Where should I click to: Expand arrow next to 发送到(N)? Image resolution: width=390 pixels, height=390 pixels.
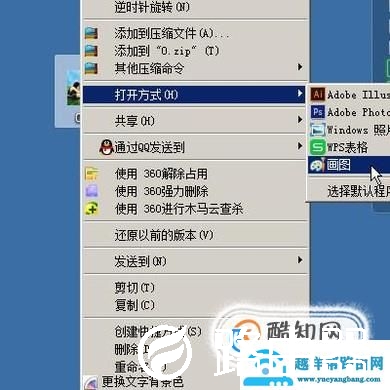coord(300,260)
